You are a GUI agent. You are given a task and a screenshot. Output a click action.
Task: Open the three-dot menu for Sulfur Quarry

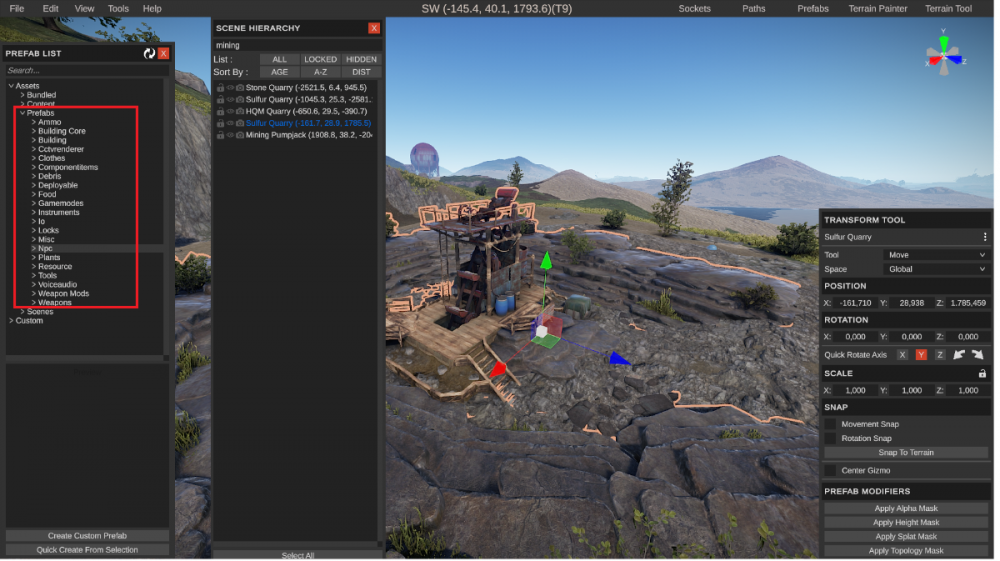984,237
